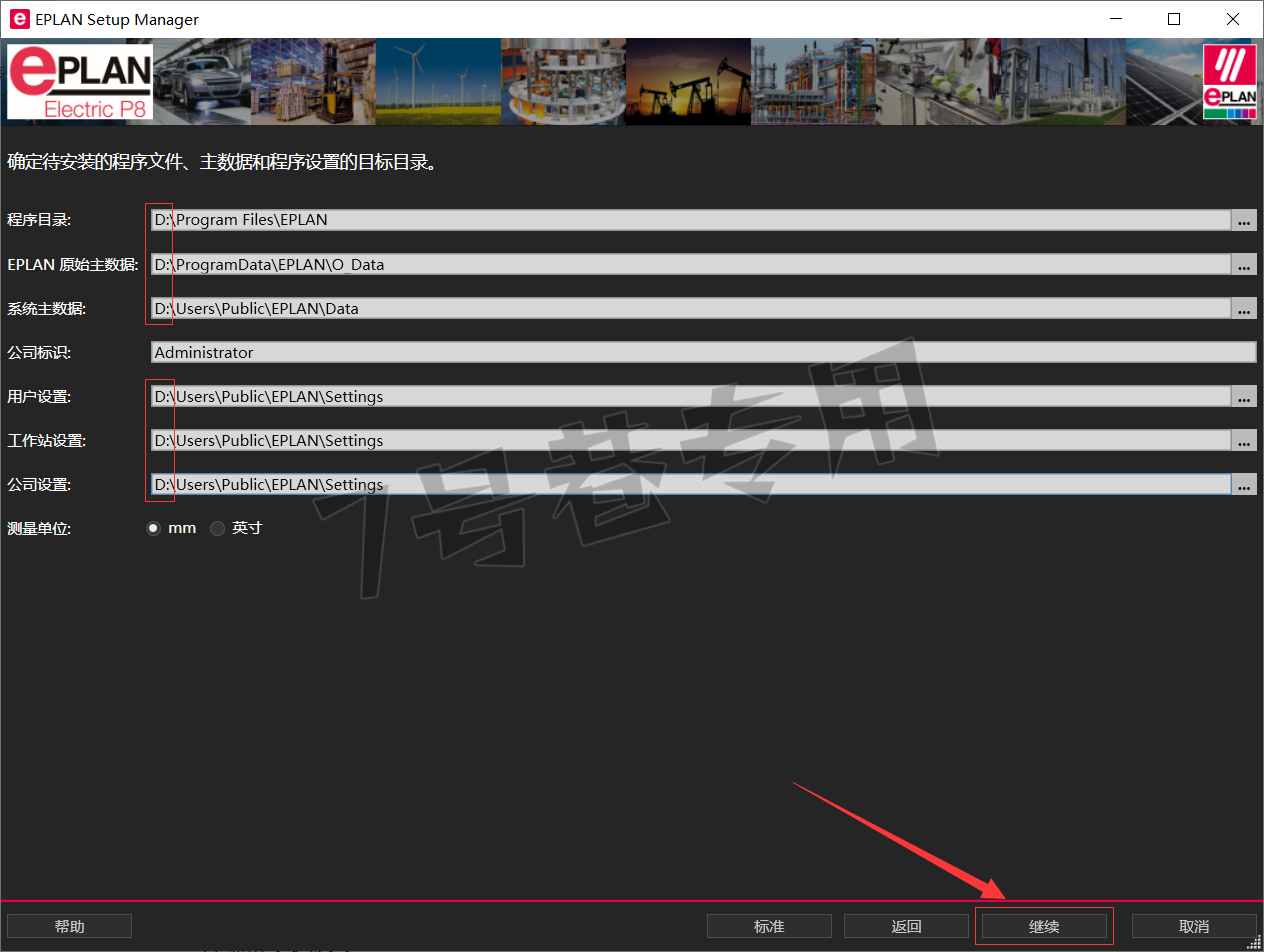Browse for 用户设置 folder via ellipsis
The width and height of the screenshot is (1264, 952).
pos(1244,396)
